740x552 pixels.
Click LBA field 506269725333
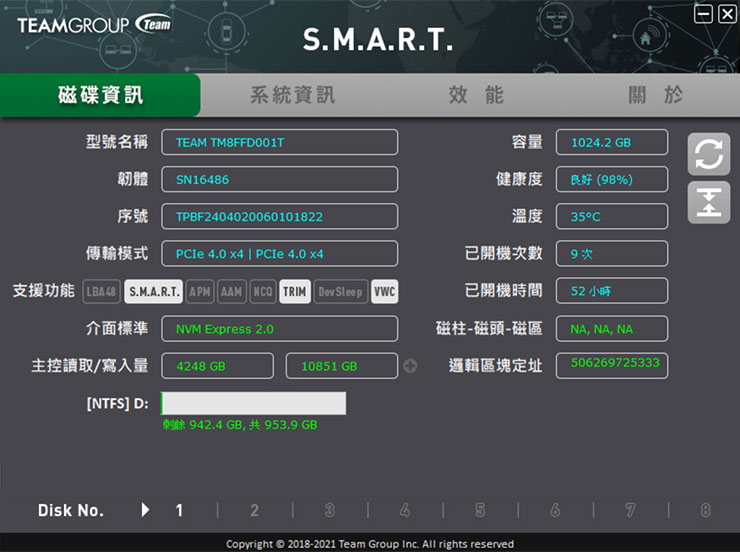612,366
